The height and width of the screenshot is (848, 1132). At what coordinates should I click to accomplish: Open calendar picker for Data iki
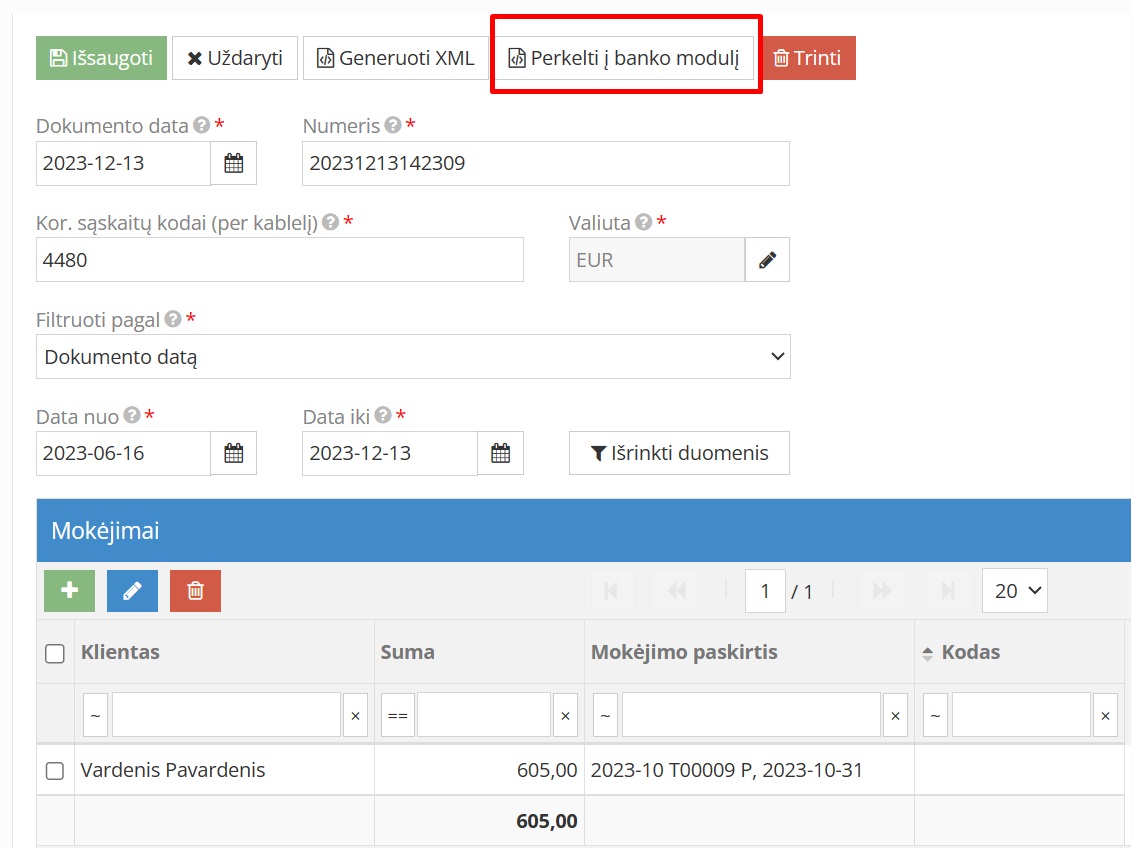point(500,453)
